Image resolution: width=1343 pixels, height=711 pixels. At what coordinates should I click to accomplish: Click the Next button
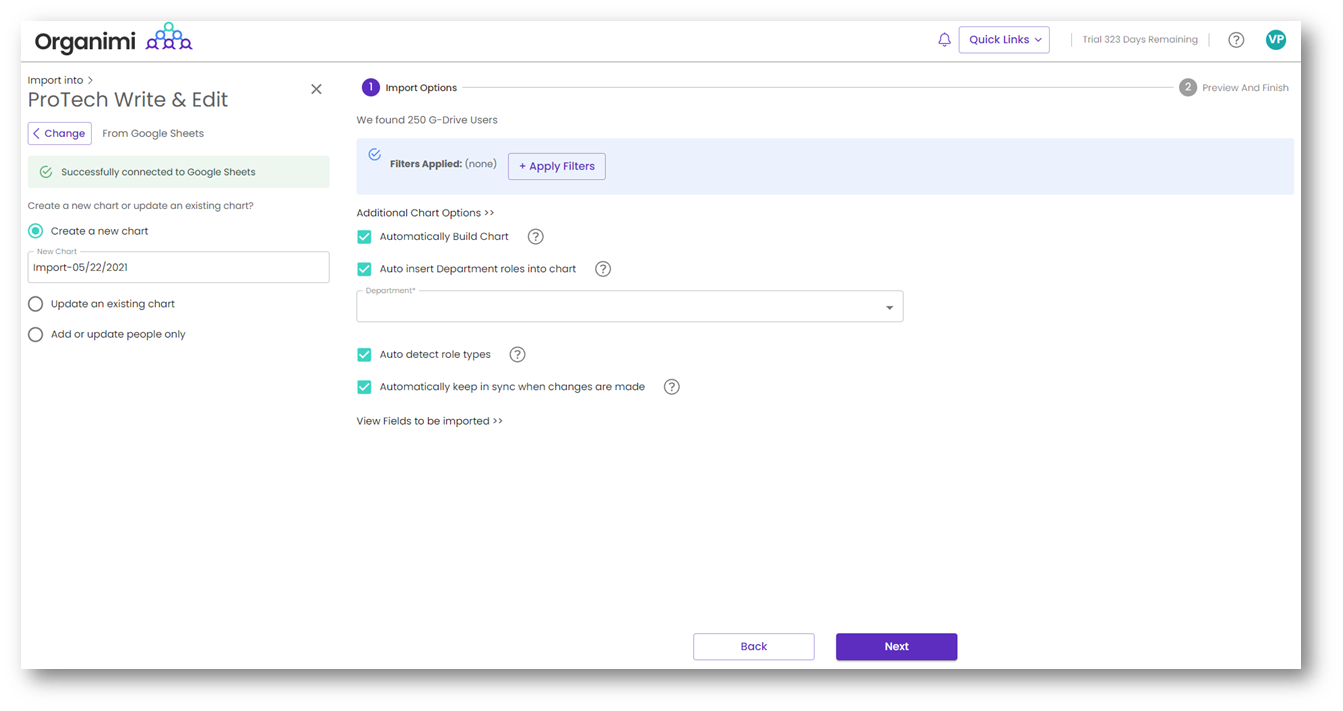[896, 647]
